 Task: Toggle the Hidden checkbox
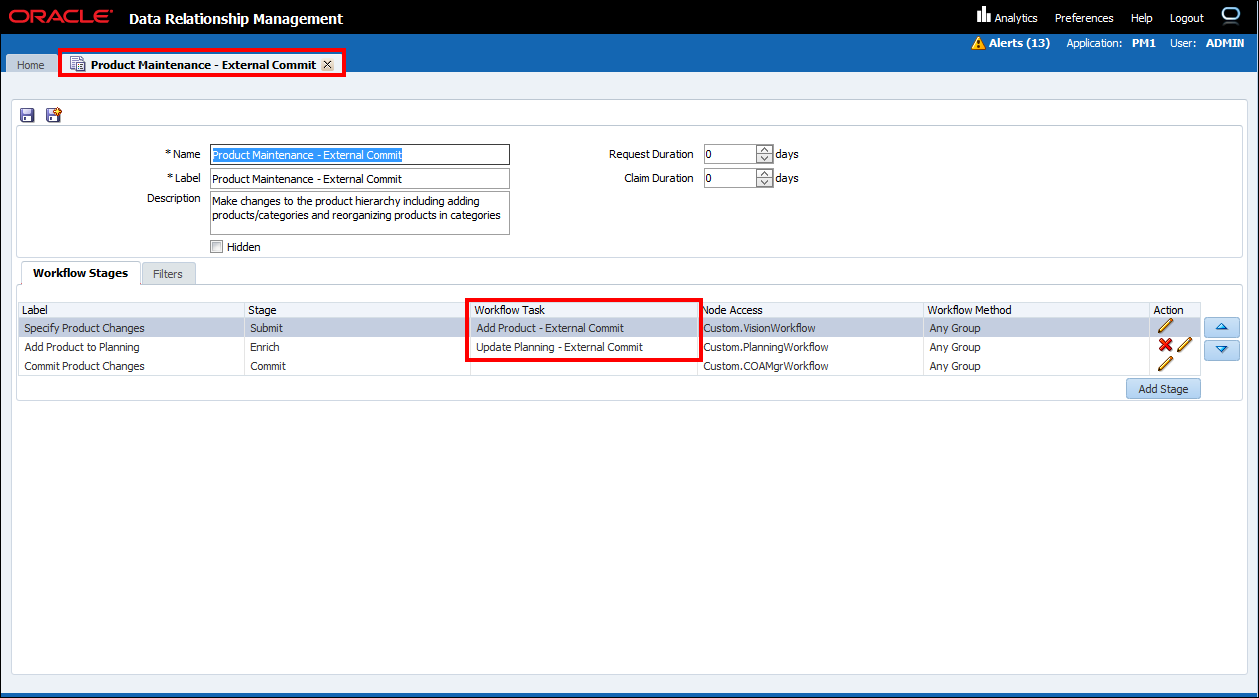pos(216,247)
